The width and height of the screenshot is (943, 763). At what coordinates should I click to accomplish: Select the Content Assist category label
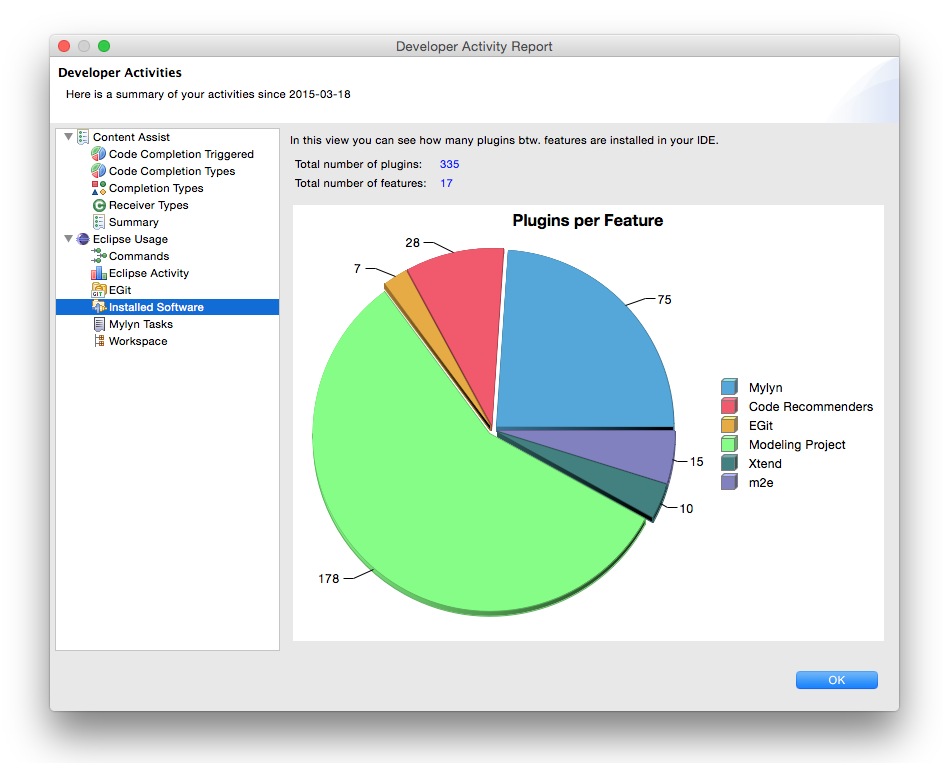click(x=131, y=137)
